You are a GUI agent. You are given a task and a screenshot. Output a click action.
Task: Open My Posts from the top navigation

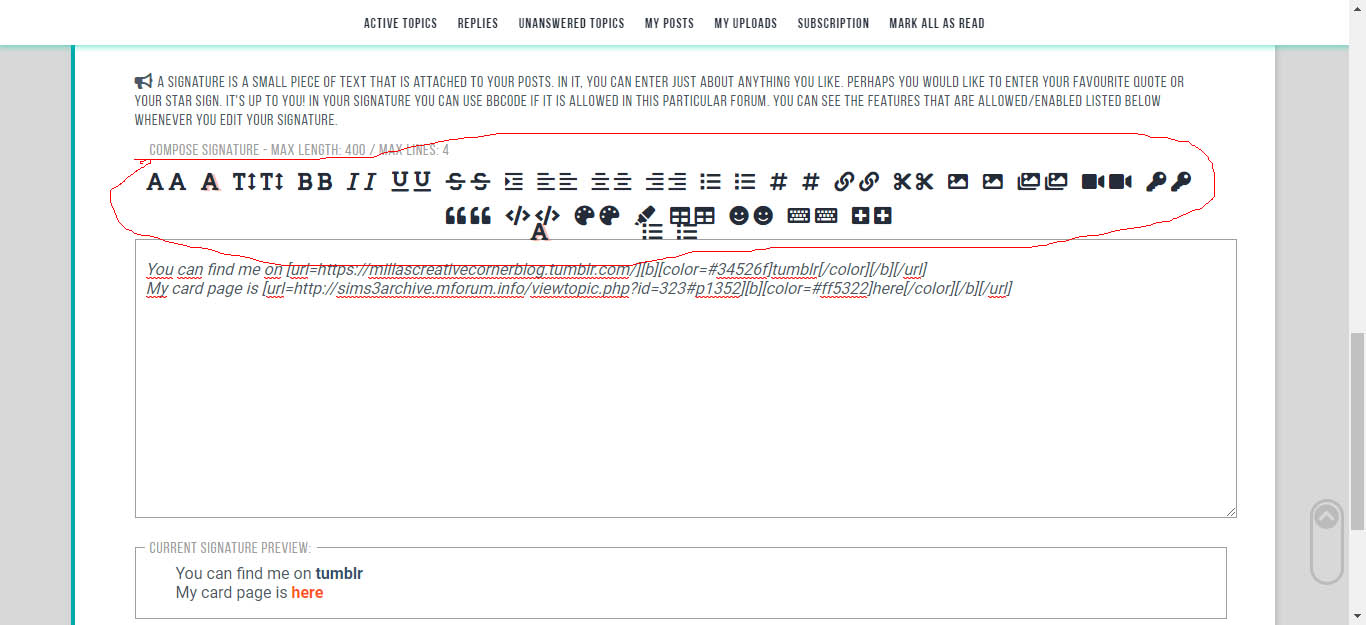pos(669,23)
